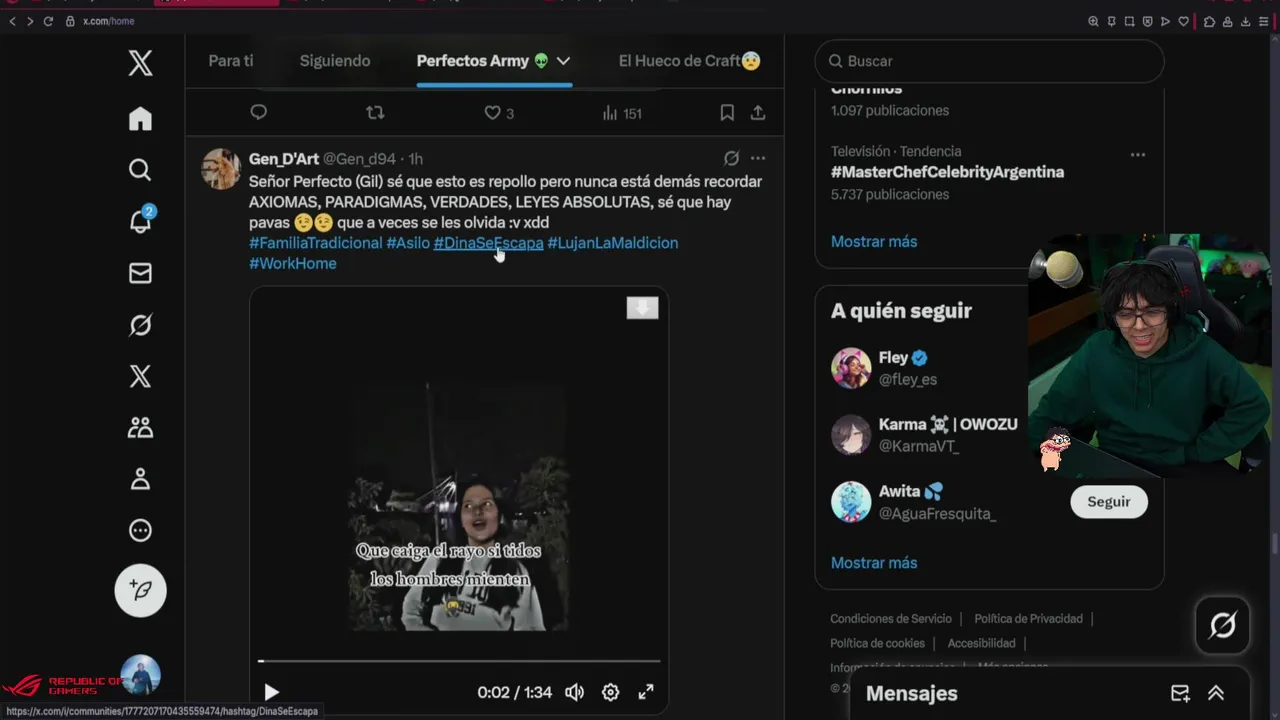Switch to Para ti tab
The height and width of the screenshot is (720, 1280).
point(231,61)
